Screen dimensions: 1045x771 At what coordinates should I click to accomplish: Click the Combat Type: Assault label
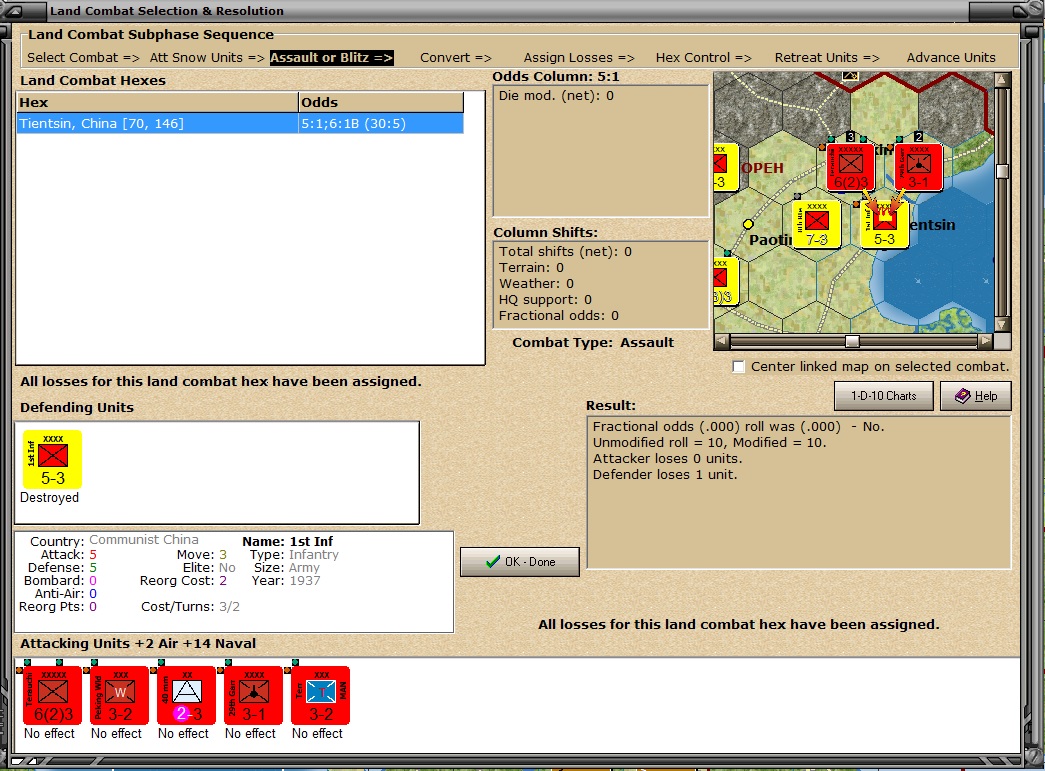click(593, 343)
